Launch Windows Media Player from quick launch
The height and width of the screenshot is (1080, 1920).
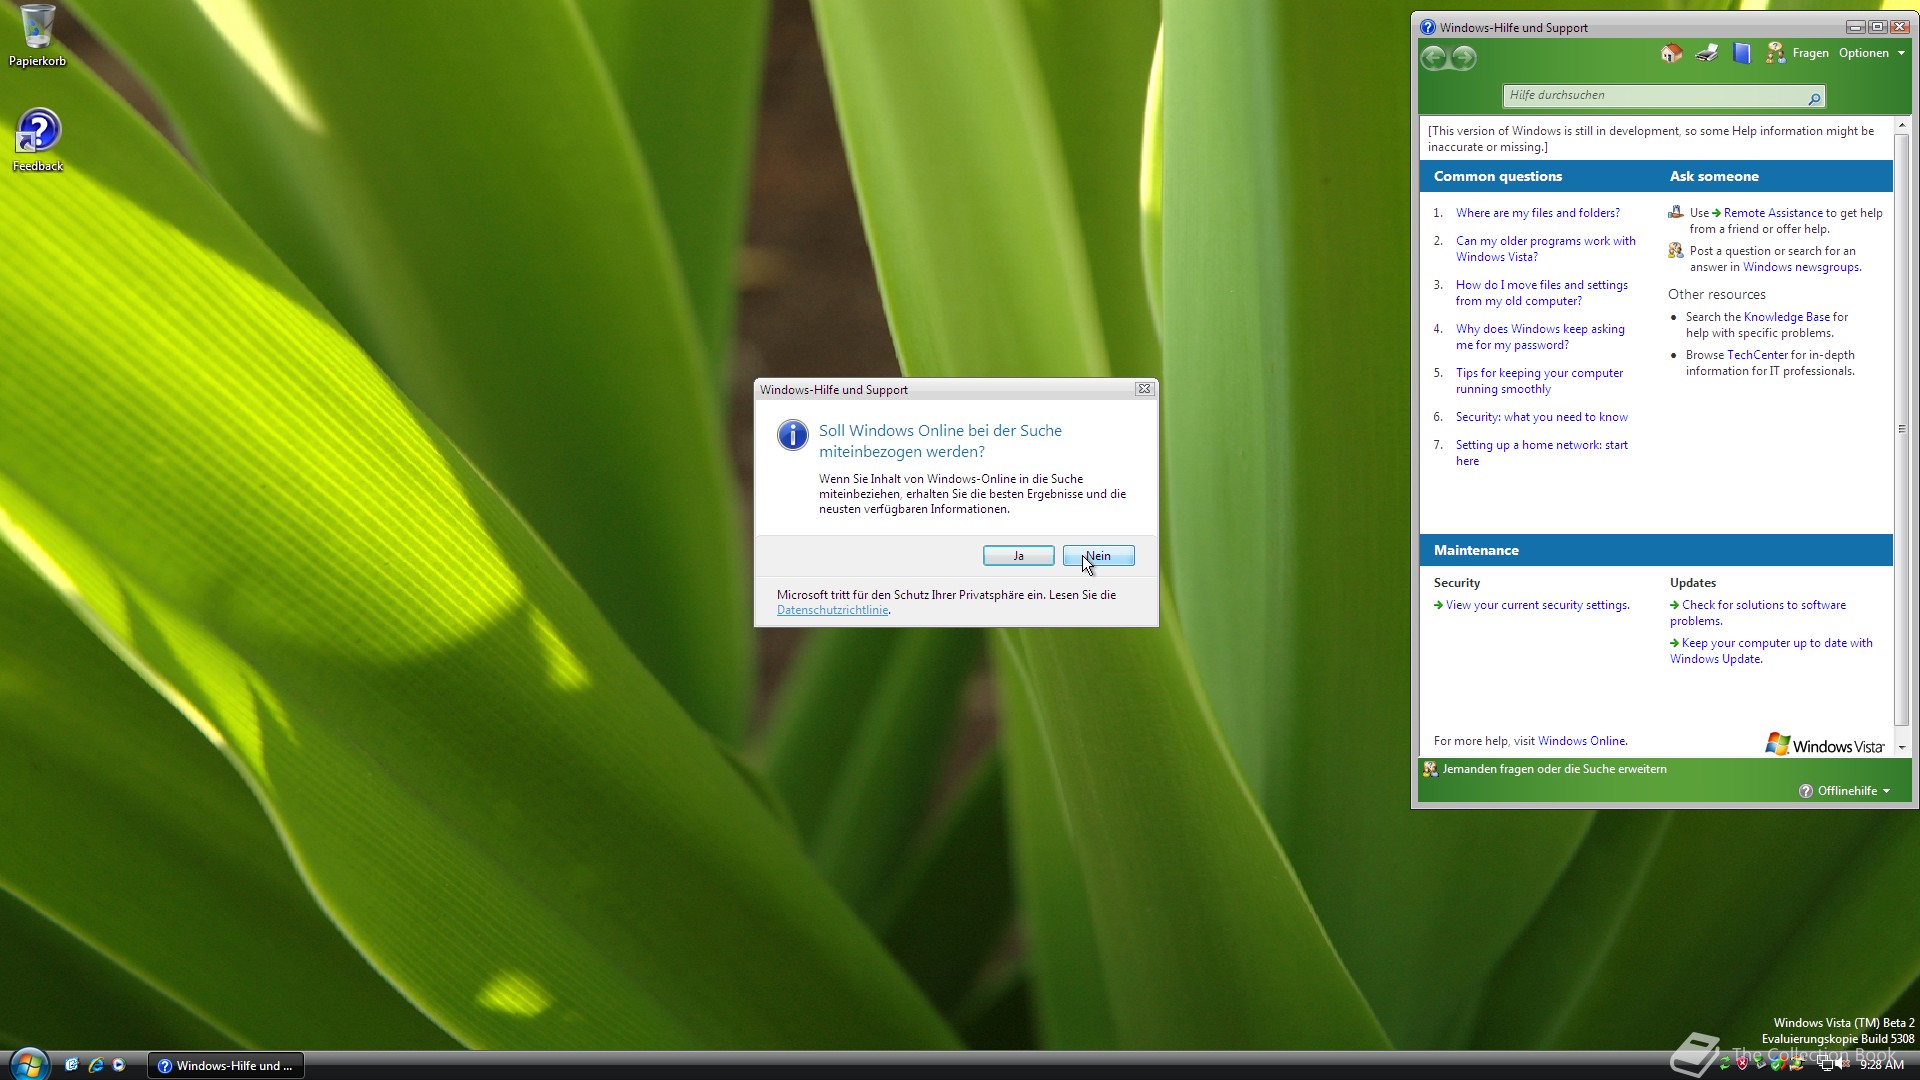point(119,1065)
